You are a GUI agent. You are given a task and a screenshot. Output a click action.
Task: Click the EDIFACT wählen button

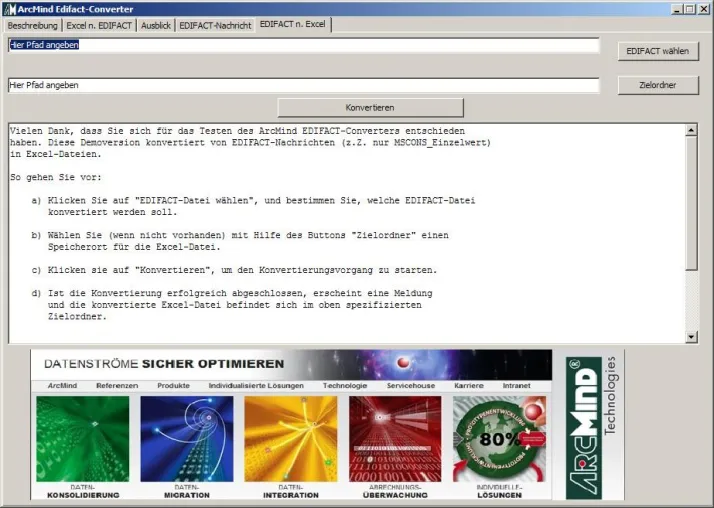pos(658,51)
